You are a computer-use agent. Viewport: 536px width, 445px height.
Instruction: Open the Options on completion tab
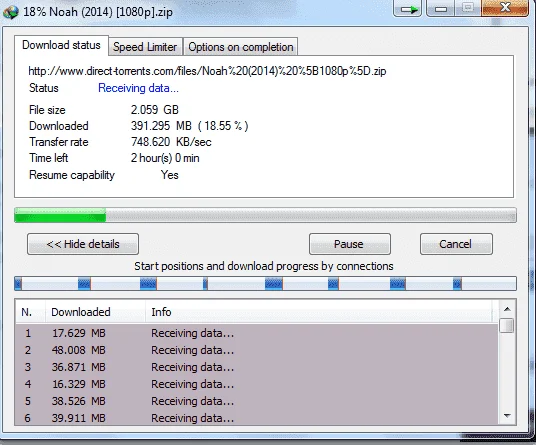click(x=241, y=47)
